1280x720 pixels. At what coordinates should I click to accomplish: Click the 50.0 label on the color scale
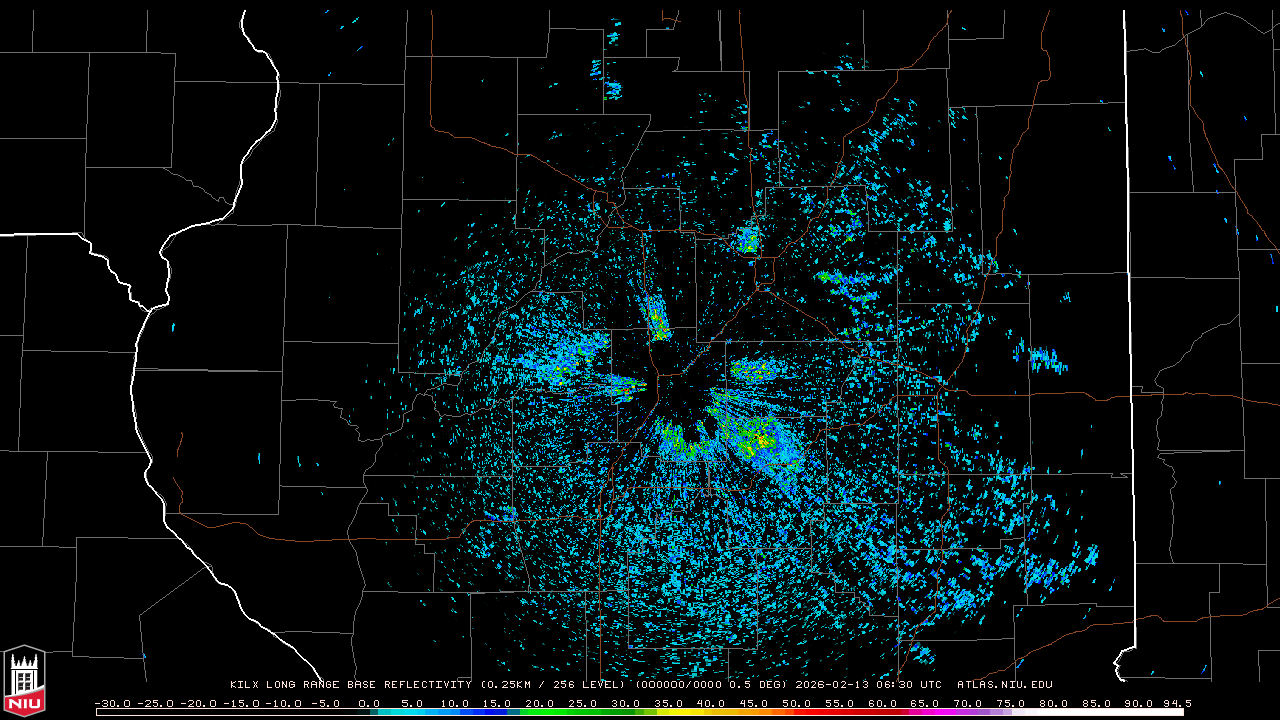click(x=797, y=703)
